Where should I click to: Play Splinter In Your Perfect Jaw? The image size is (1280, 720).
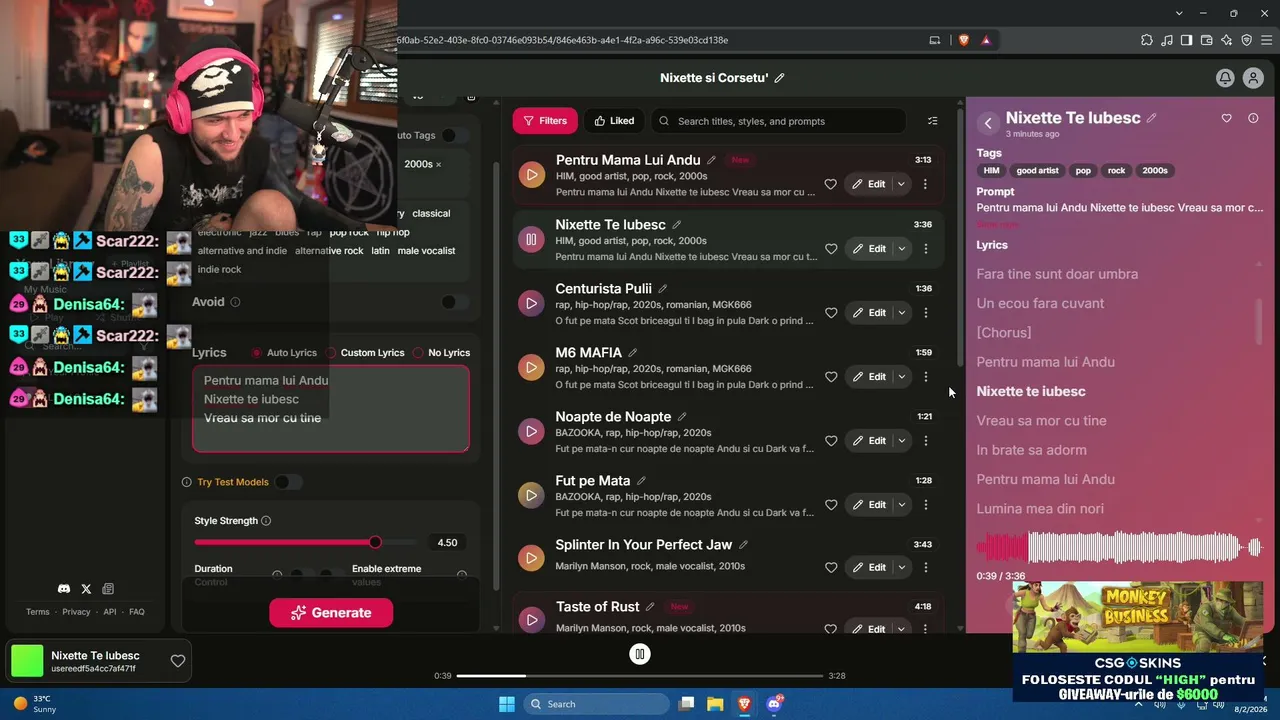click(x=531, y=557)
